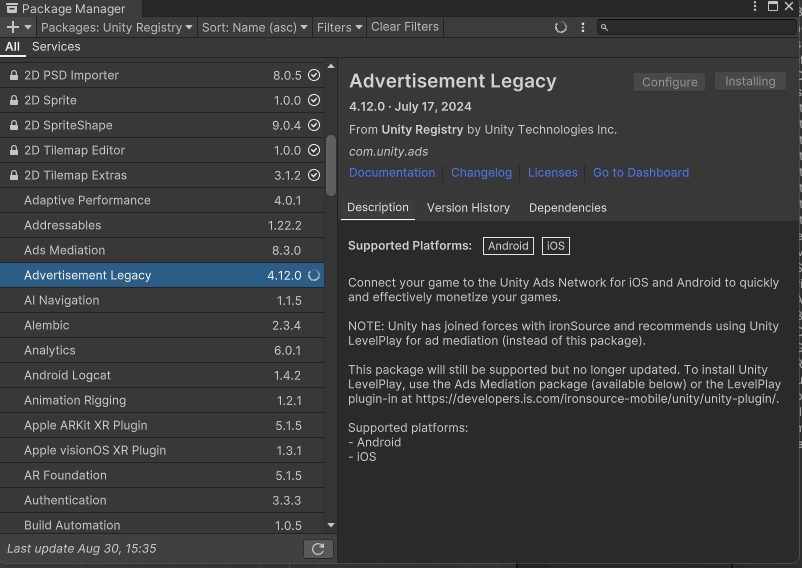The image size is (802, 568).
Task: Click the Last update Aug 30, 15:35 status
Action: (x=82, y=549)
